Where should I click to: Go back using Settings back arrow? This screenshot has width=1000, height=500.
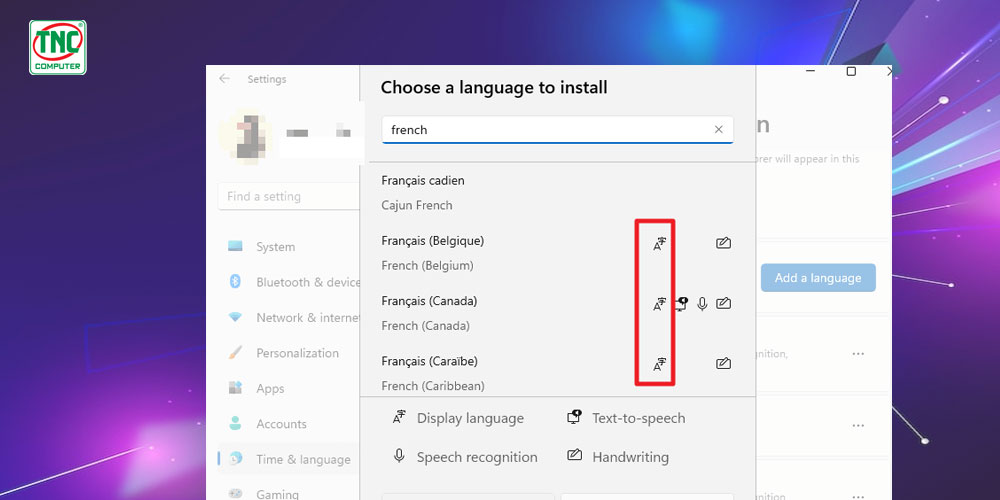click(x=224, y=78)
